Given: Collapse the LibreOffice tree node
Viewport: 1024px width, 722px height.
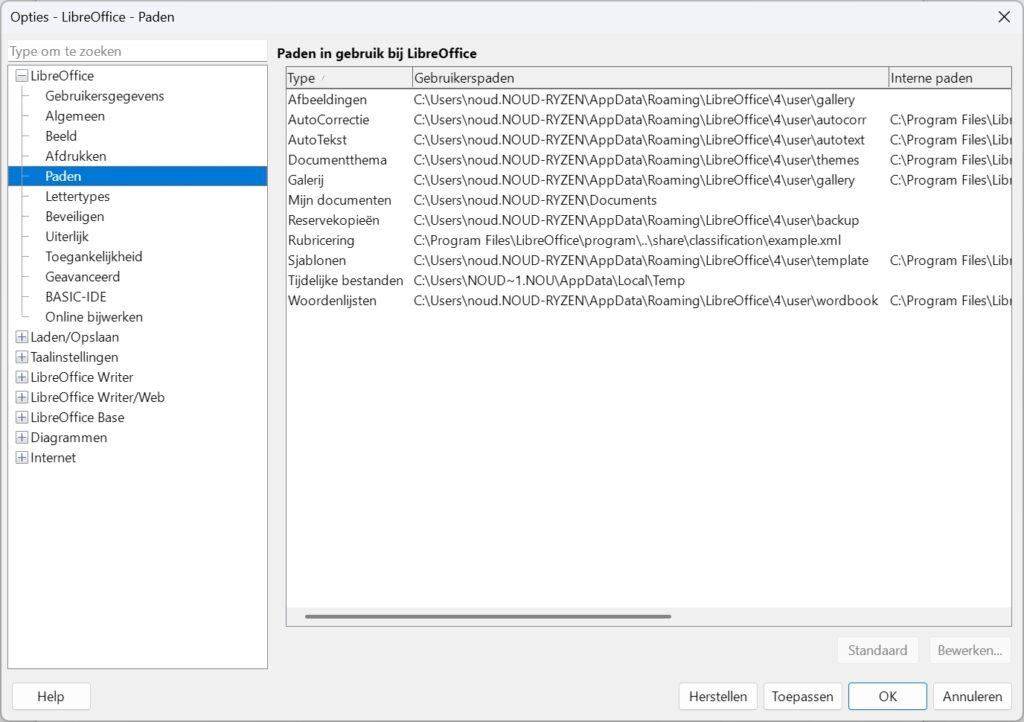Looking at the screenshot, I should tap(22, 76).
